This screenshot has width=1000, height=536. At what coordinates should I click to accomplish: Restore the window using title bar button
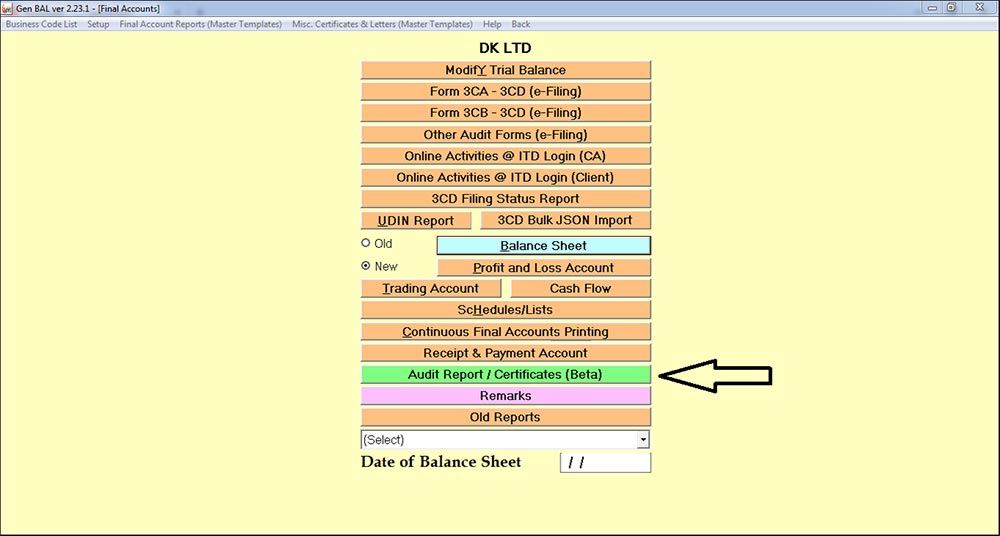coord(951,8)
